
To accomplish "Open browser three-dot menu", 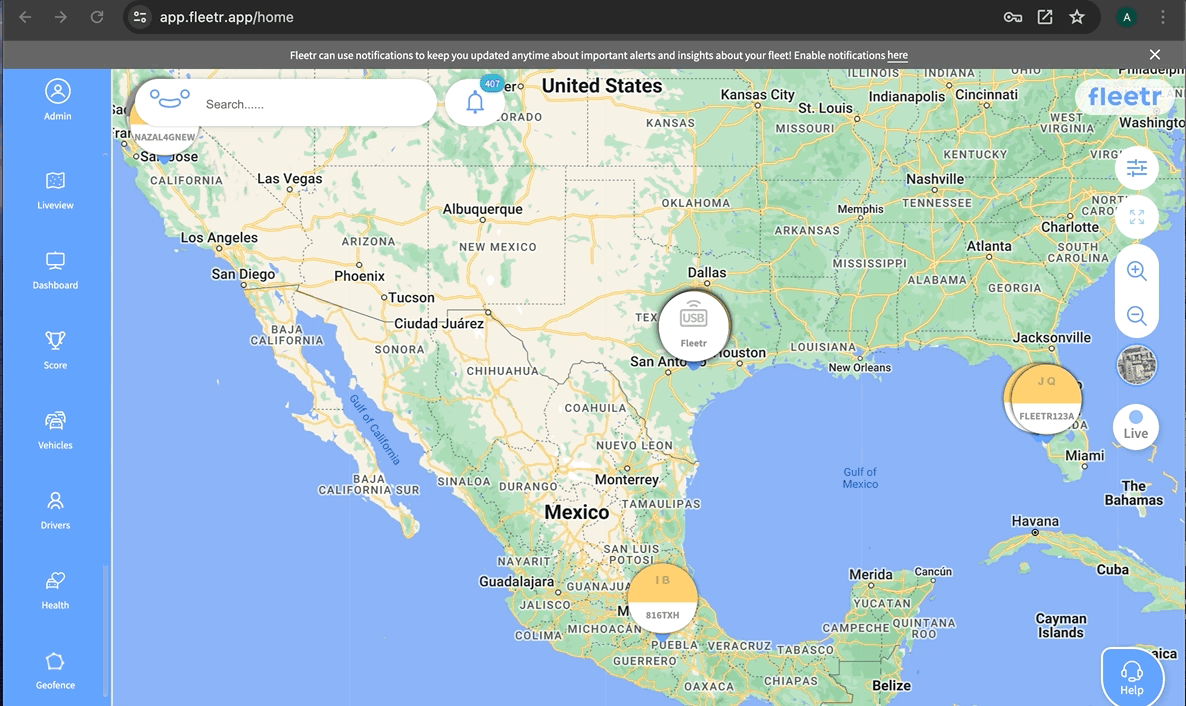I will (1163, 17).
